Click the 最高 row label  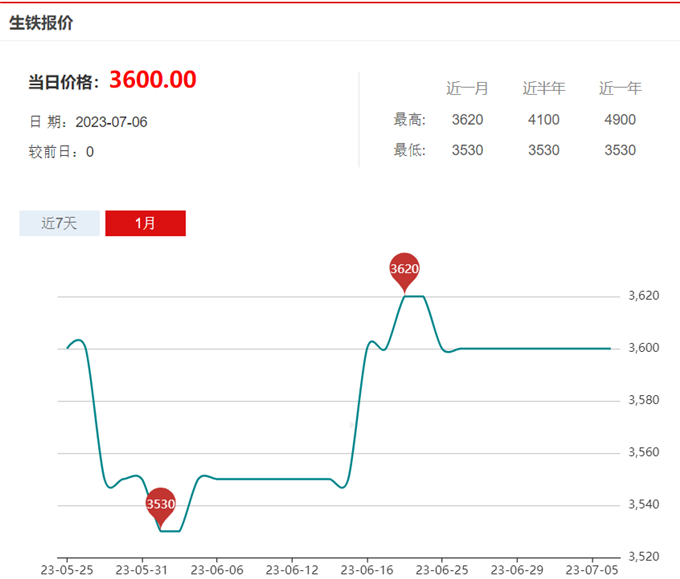(410, 120)
